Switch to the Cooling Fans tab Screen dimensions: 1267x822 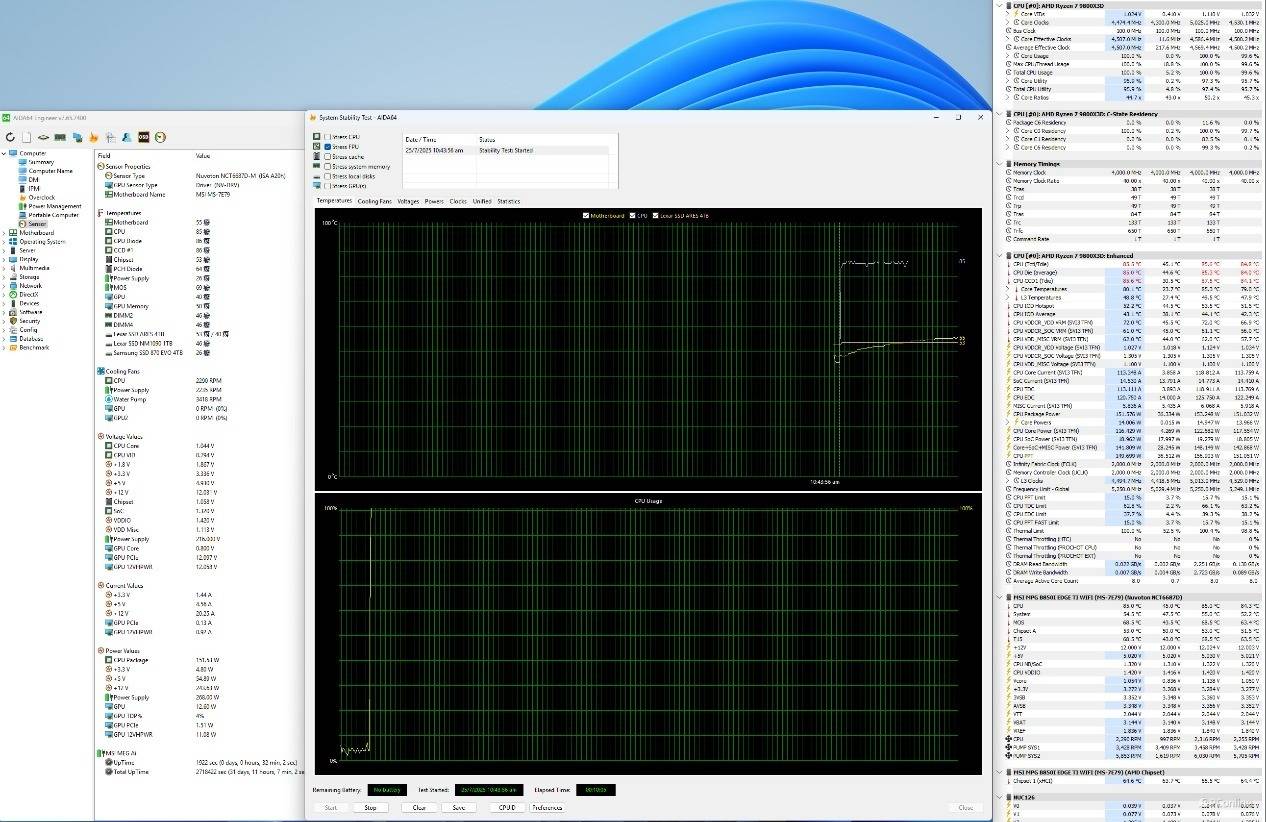pyautogui.click(x=374, y=201)
